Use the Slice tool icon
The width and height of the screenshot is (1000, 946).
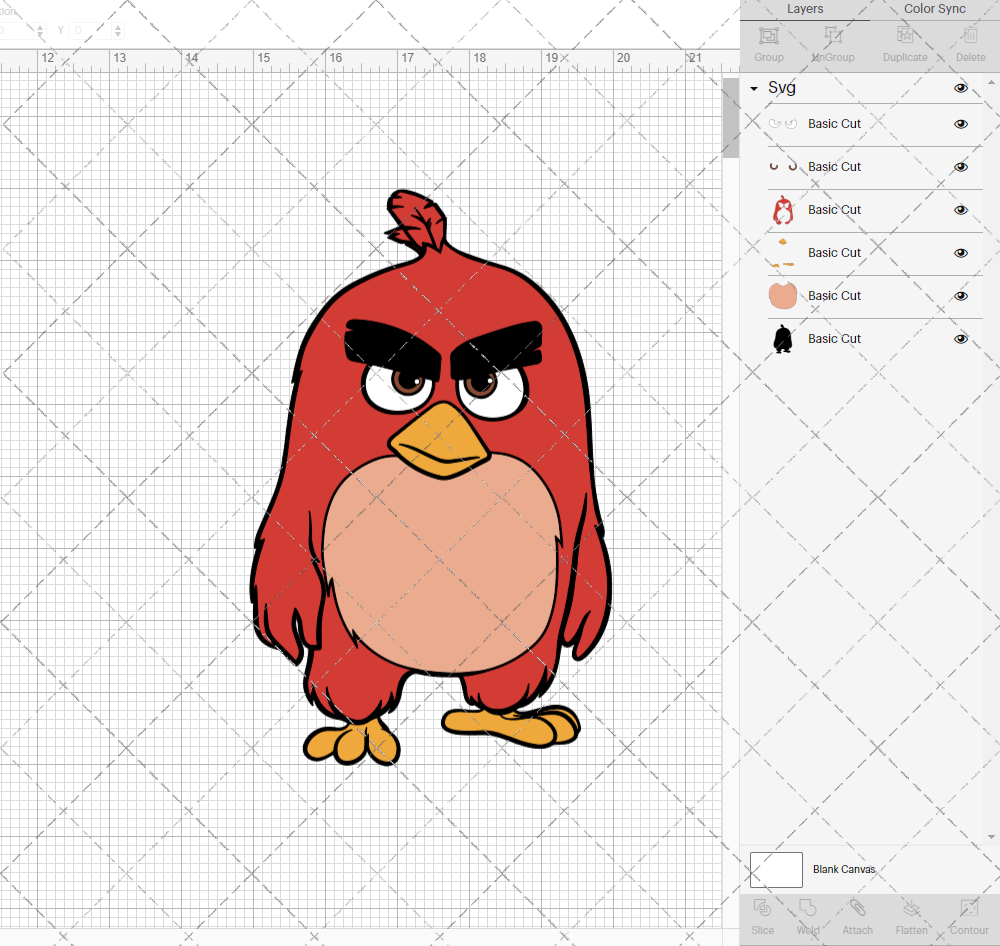tap(762, 908)
